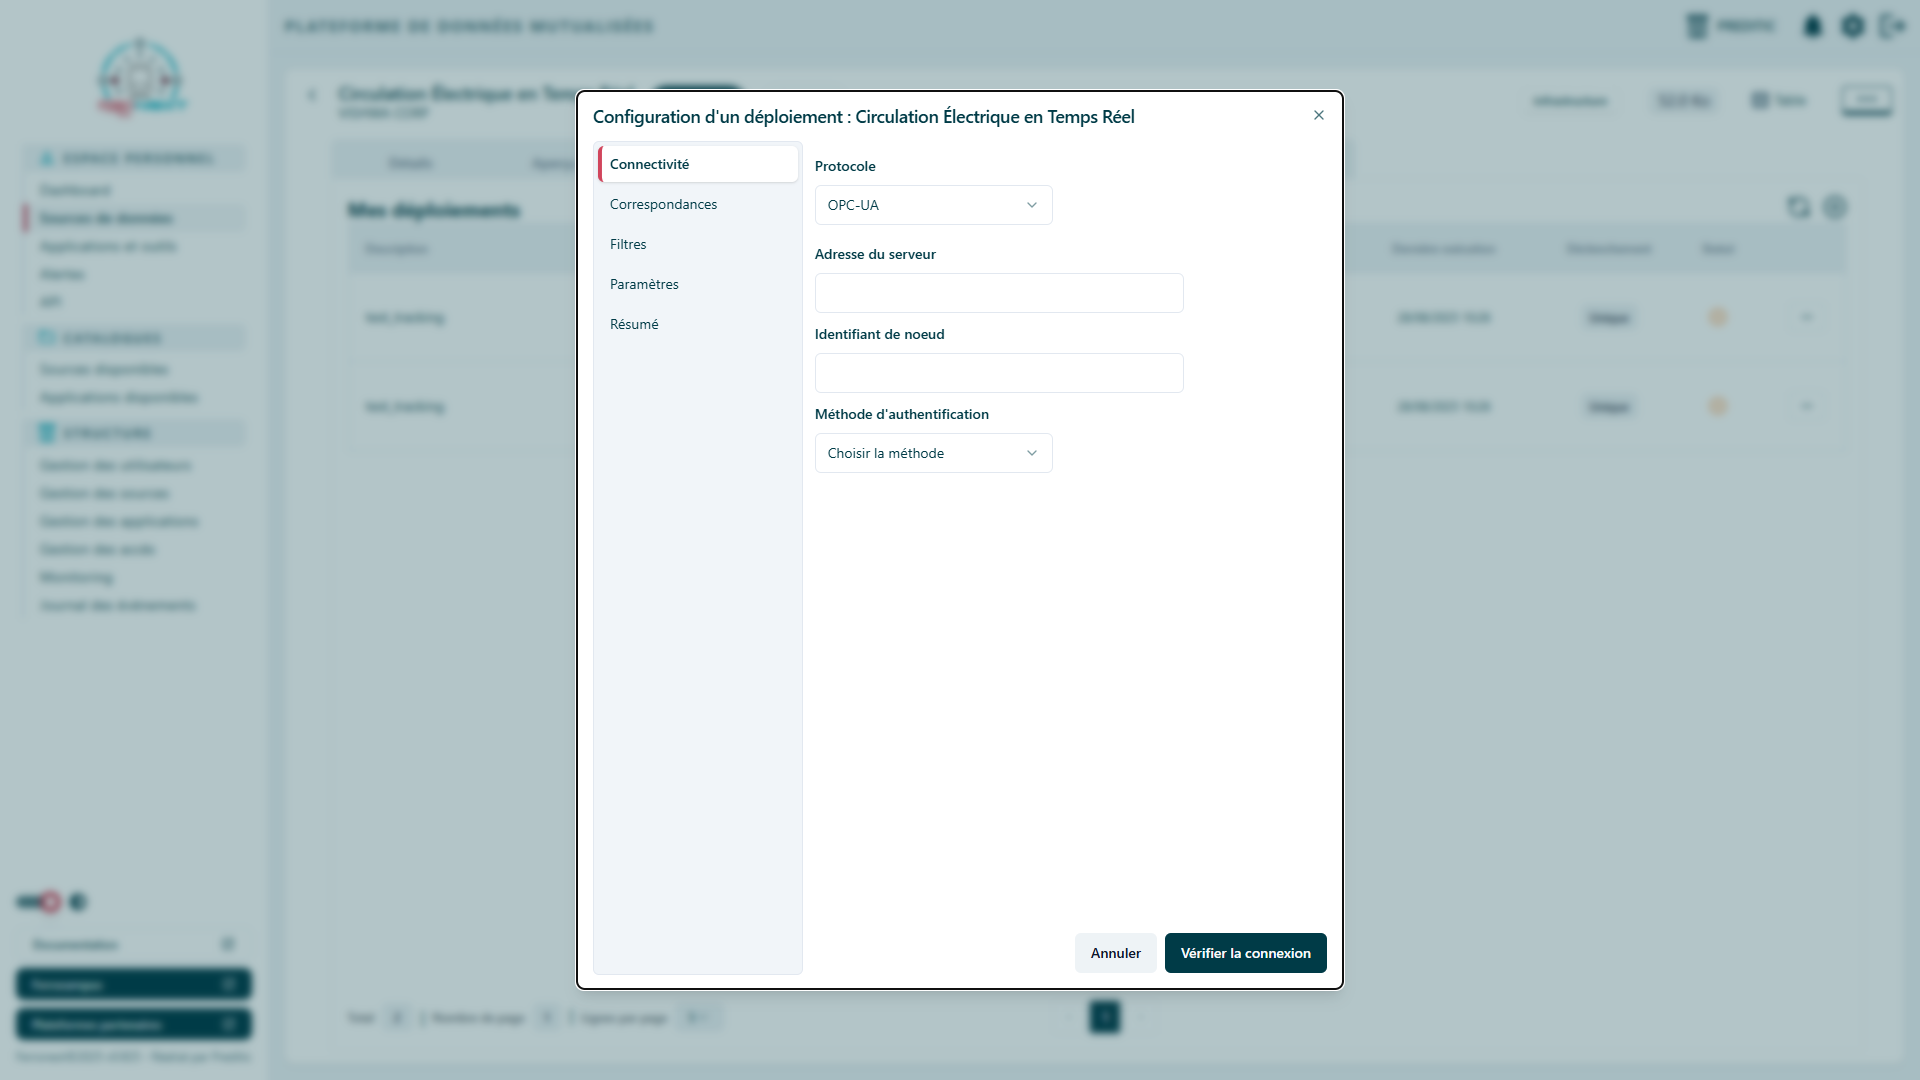This screenshot has height=1080, width=1920.
Task: Click the Méthode d'authentification label
Action: (901, 414)
